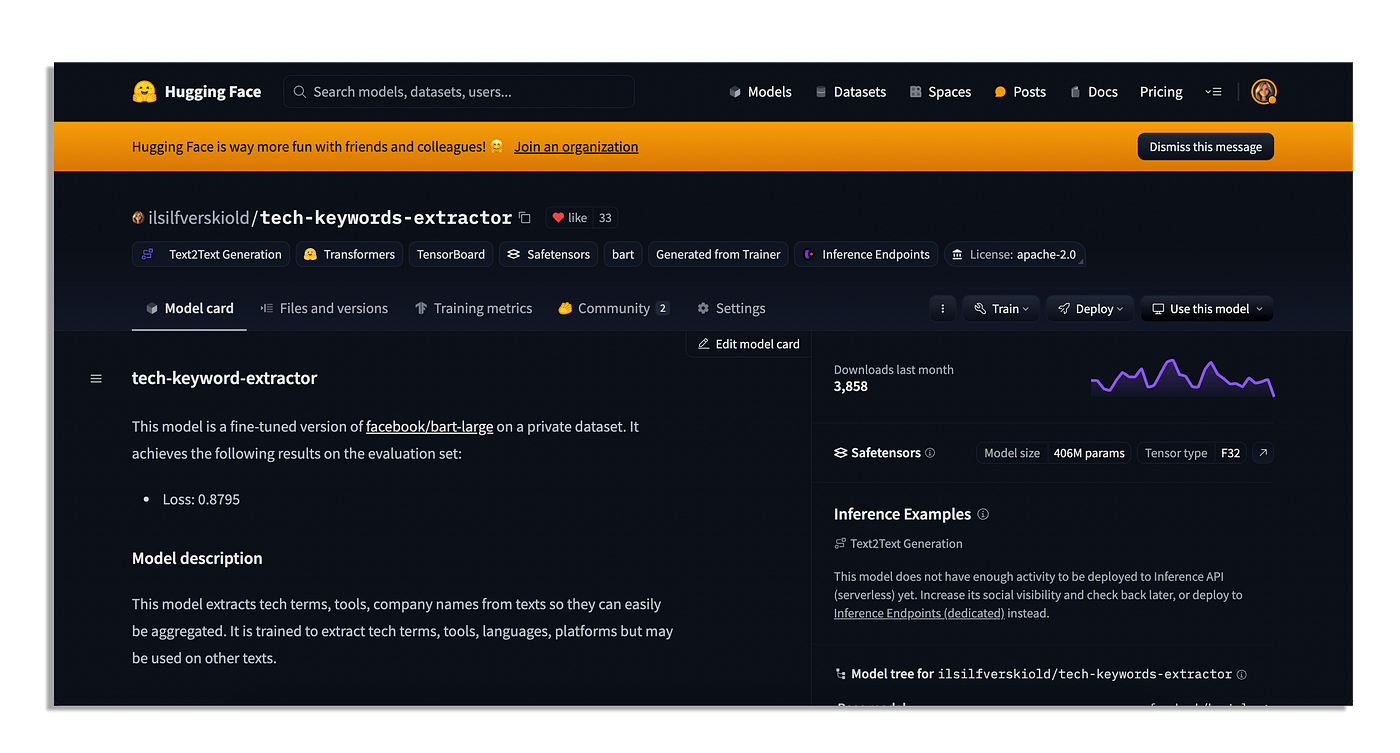Click Text2Text Generation under Inference Examples
Image resolution: width=1400 pixels, height=753 pixels.
pos(898,544)
